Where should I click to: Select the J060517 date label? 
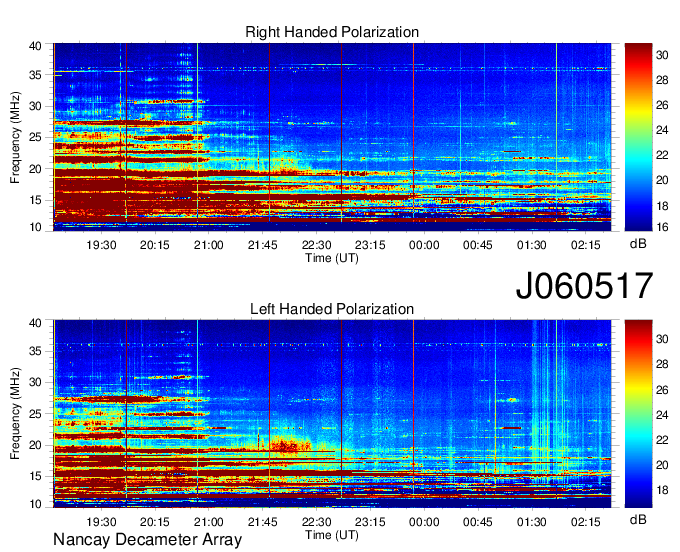584,286
